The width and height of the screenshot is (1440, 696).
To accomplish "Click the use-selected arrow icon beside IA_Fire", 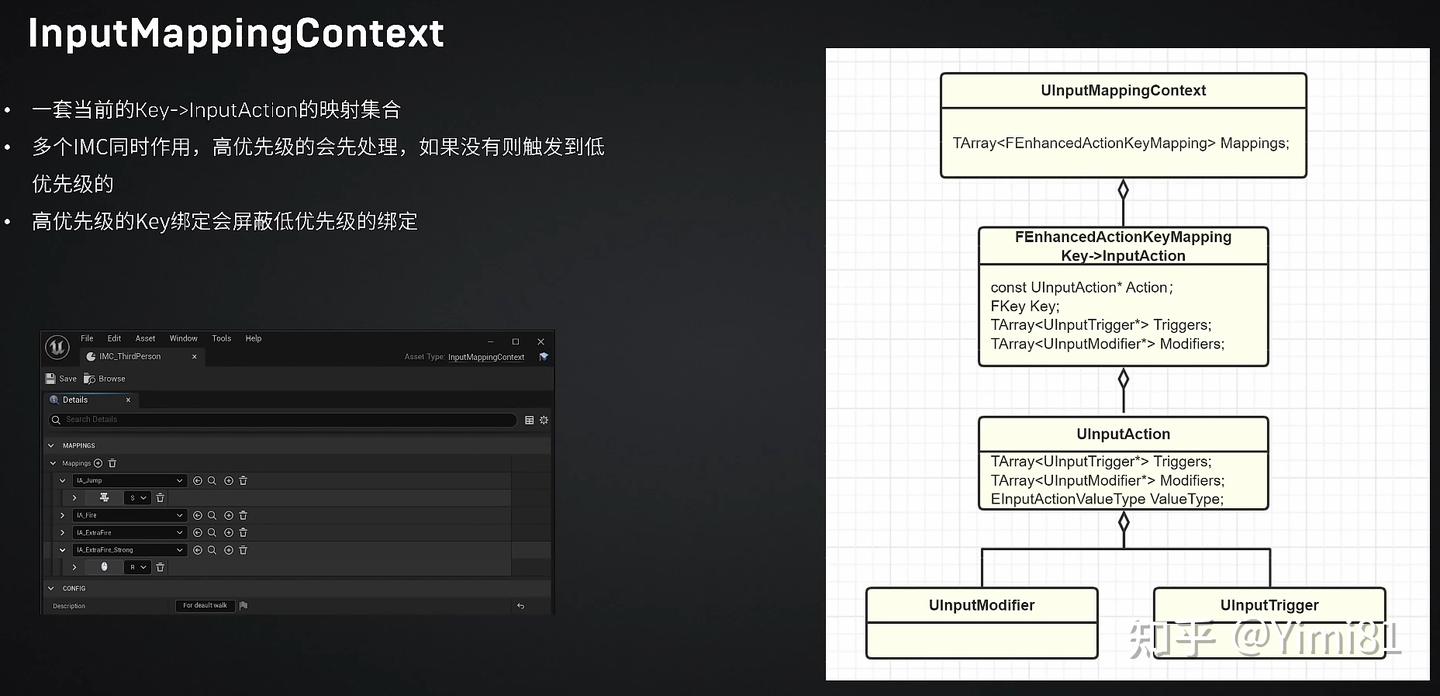I will 197,515.
